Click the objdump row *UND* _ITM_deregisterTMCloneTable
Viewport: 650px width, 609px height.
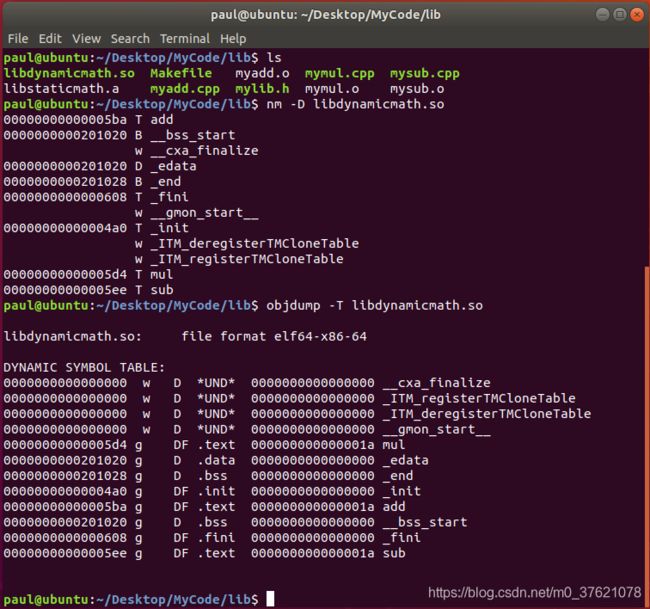coord(297,414)
